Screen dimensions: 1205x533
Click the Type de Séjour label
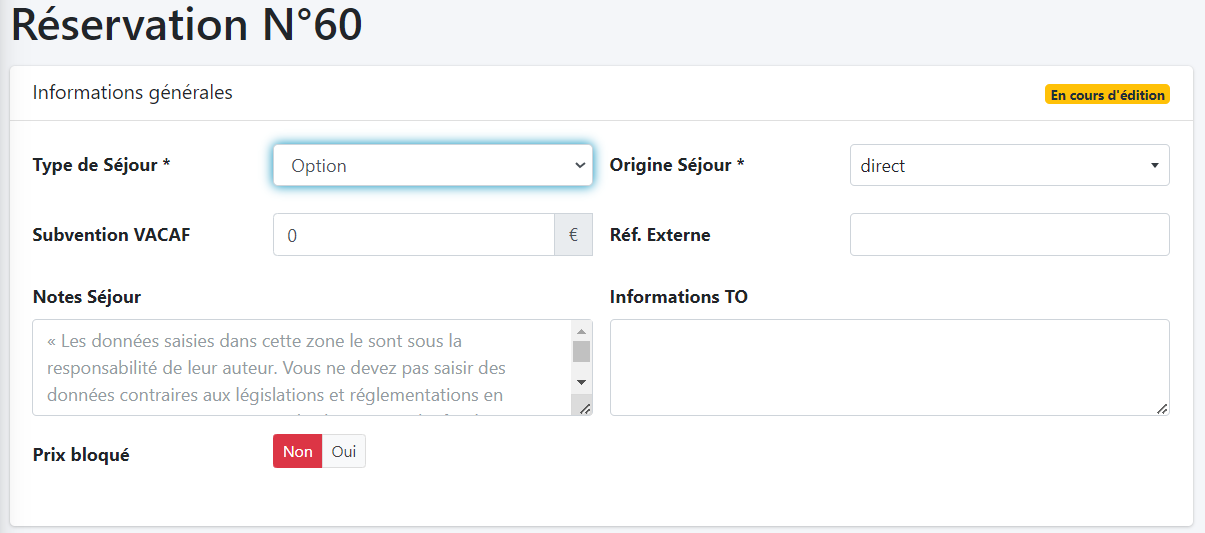tap(101, 166)
